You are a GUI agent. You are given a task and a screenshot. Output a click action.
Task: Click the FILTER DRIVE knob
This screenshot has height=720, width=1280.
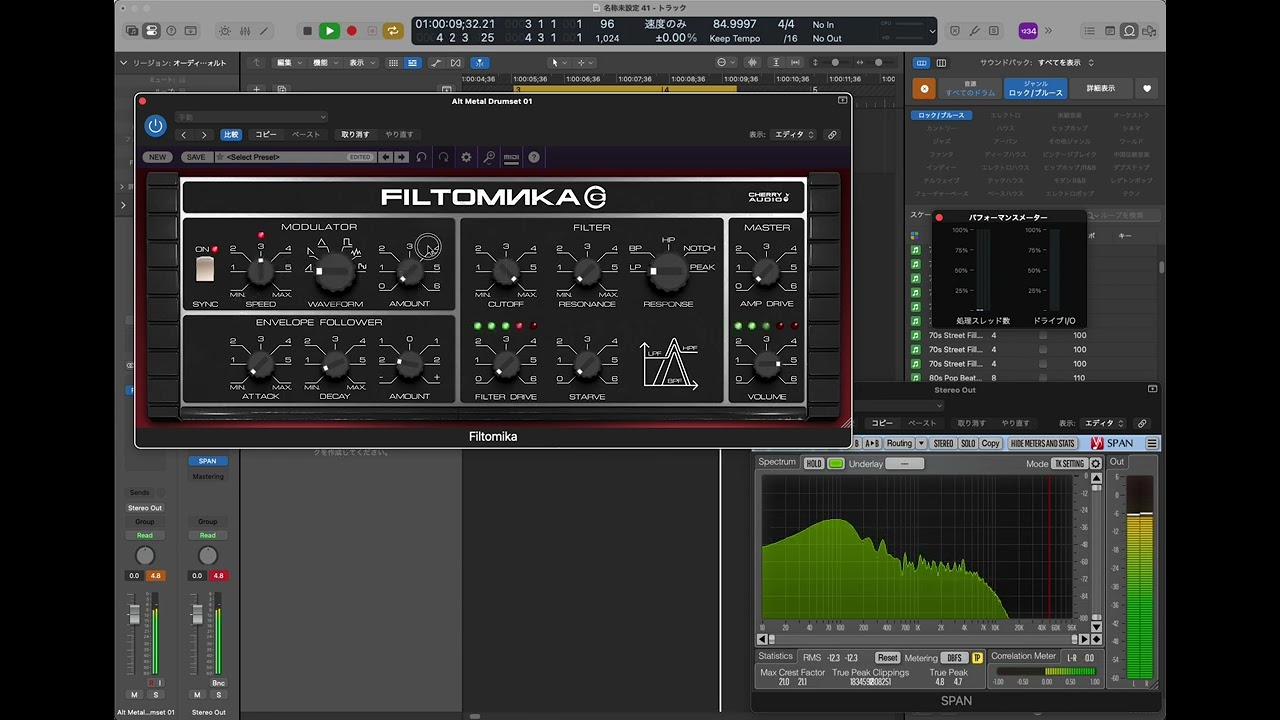coord(506,365)
